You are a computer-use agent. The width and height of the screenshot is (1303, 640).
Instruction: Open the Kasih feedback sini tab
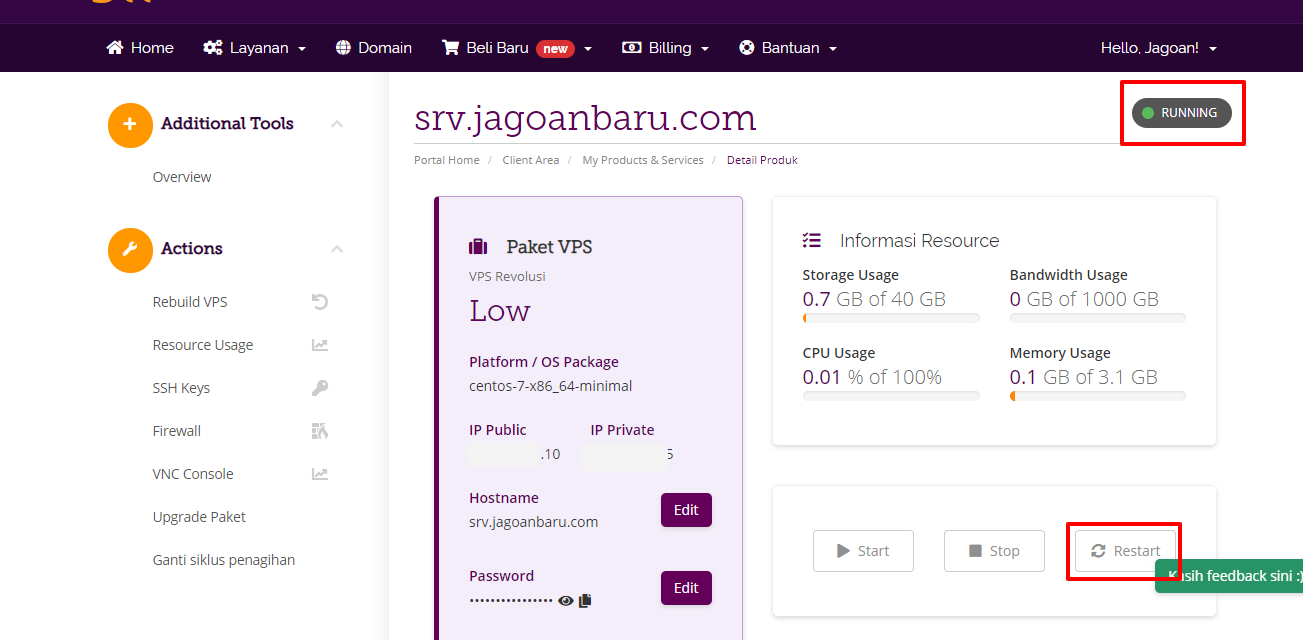pyautogui.click(x=1230, y=576)
